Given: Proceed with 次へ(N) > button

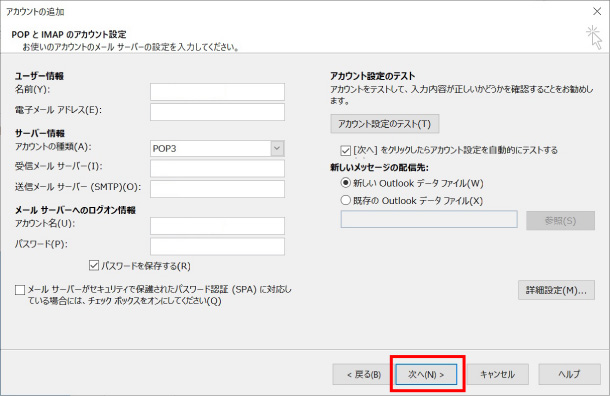Looking at the screenshot, I should [426, 374].
